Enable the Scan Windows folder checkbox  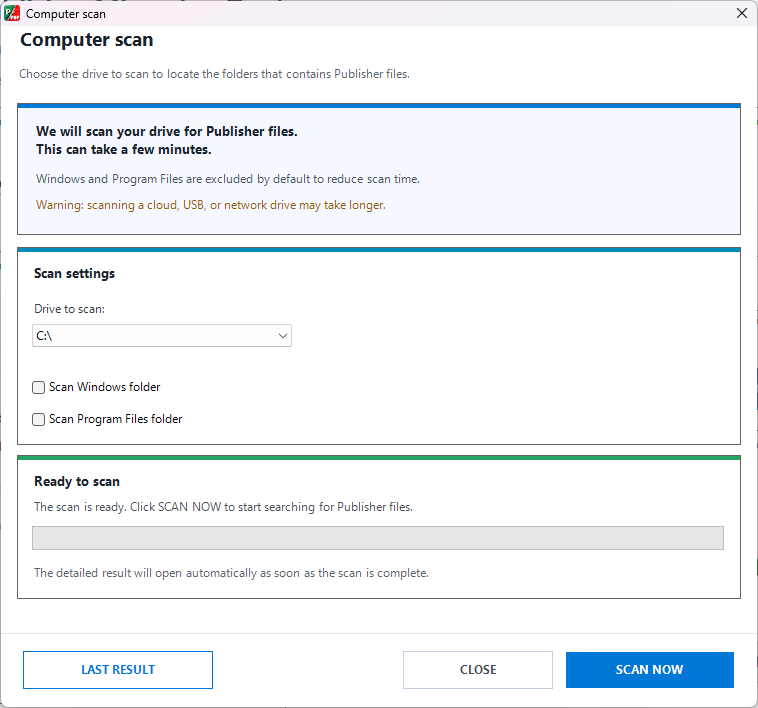[x=39, y=387]
